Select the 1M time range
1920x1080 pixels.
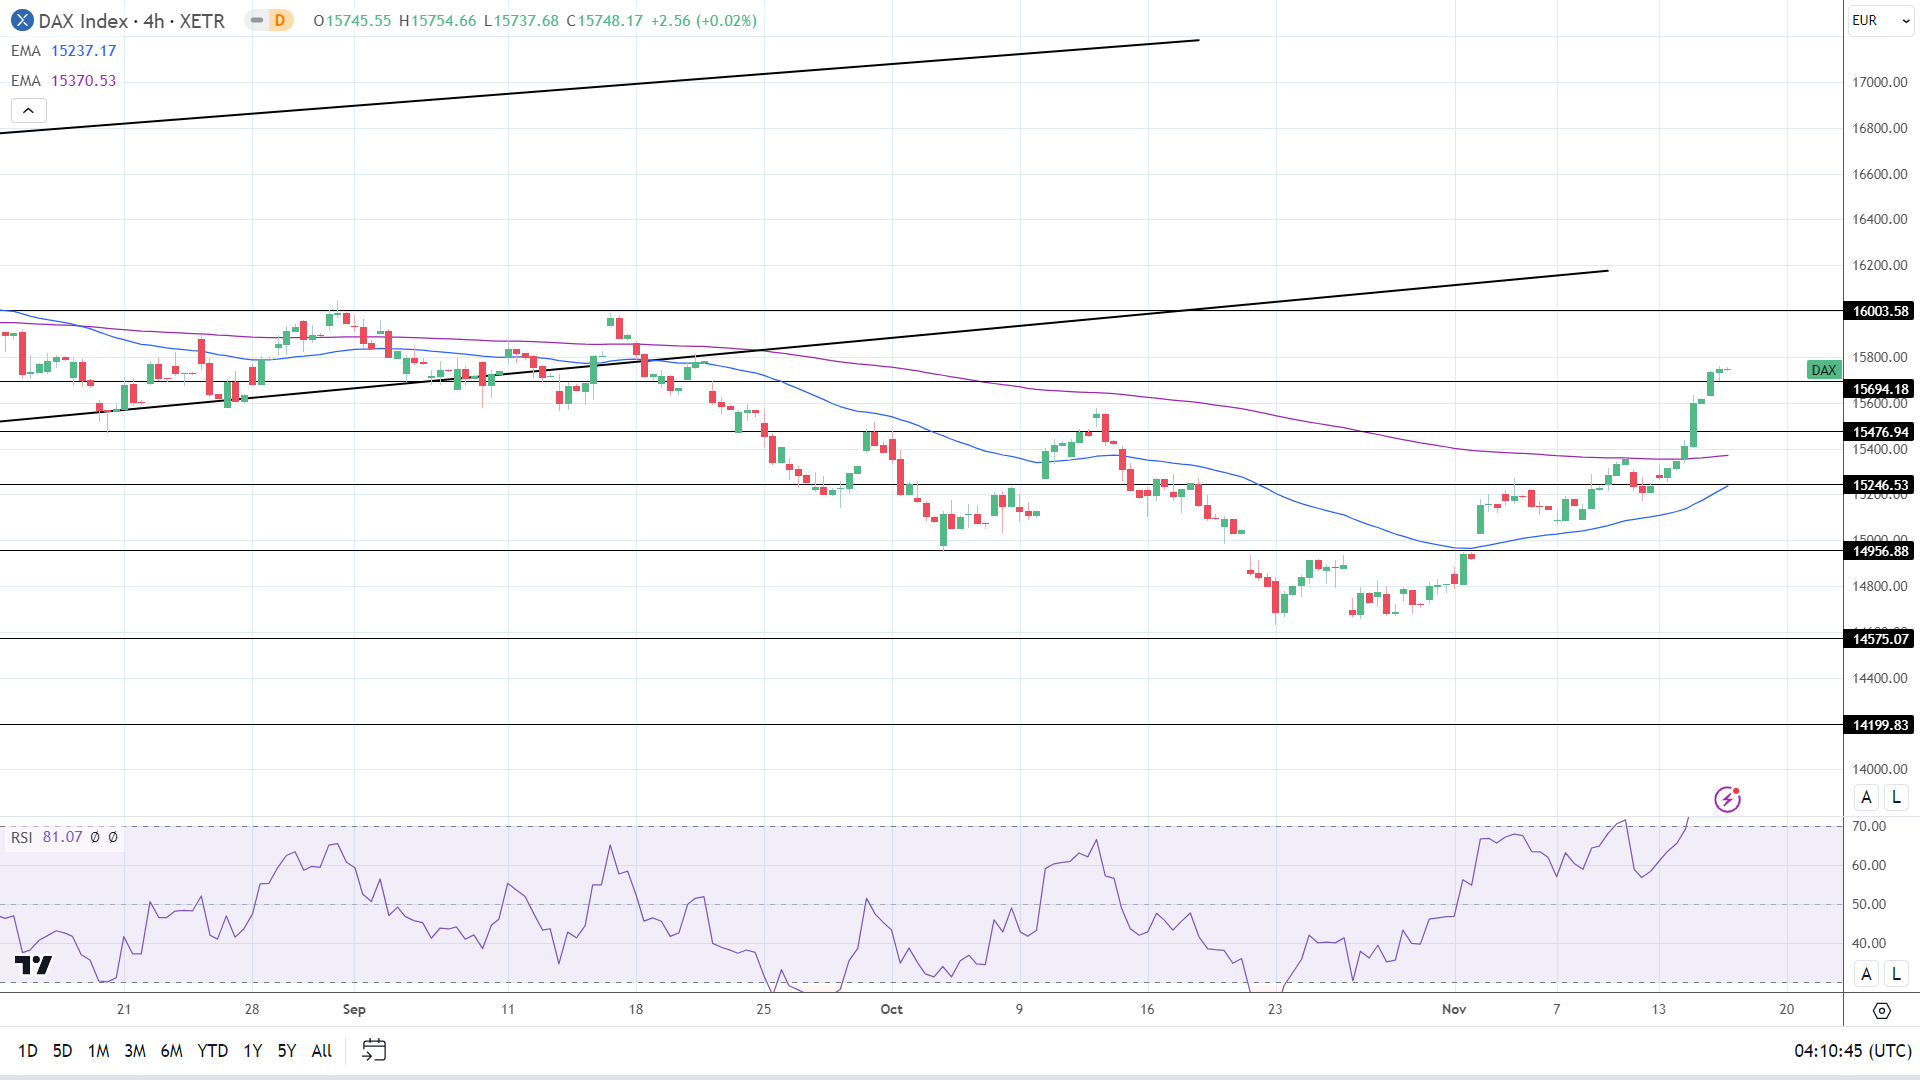click(x=98, y=1050)
